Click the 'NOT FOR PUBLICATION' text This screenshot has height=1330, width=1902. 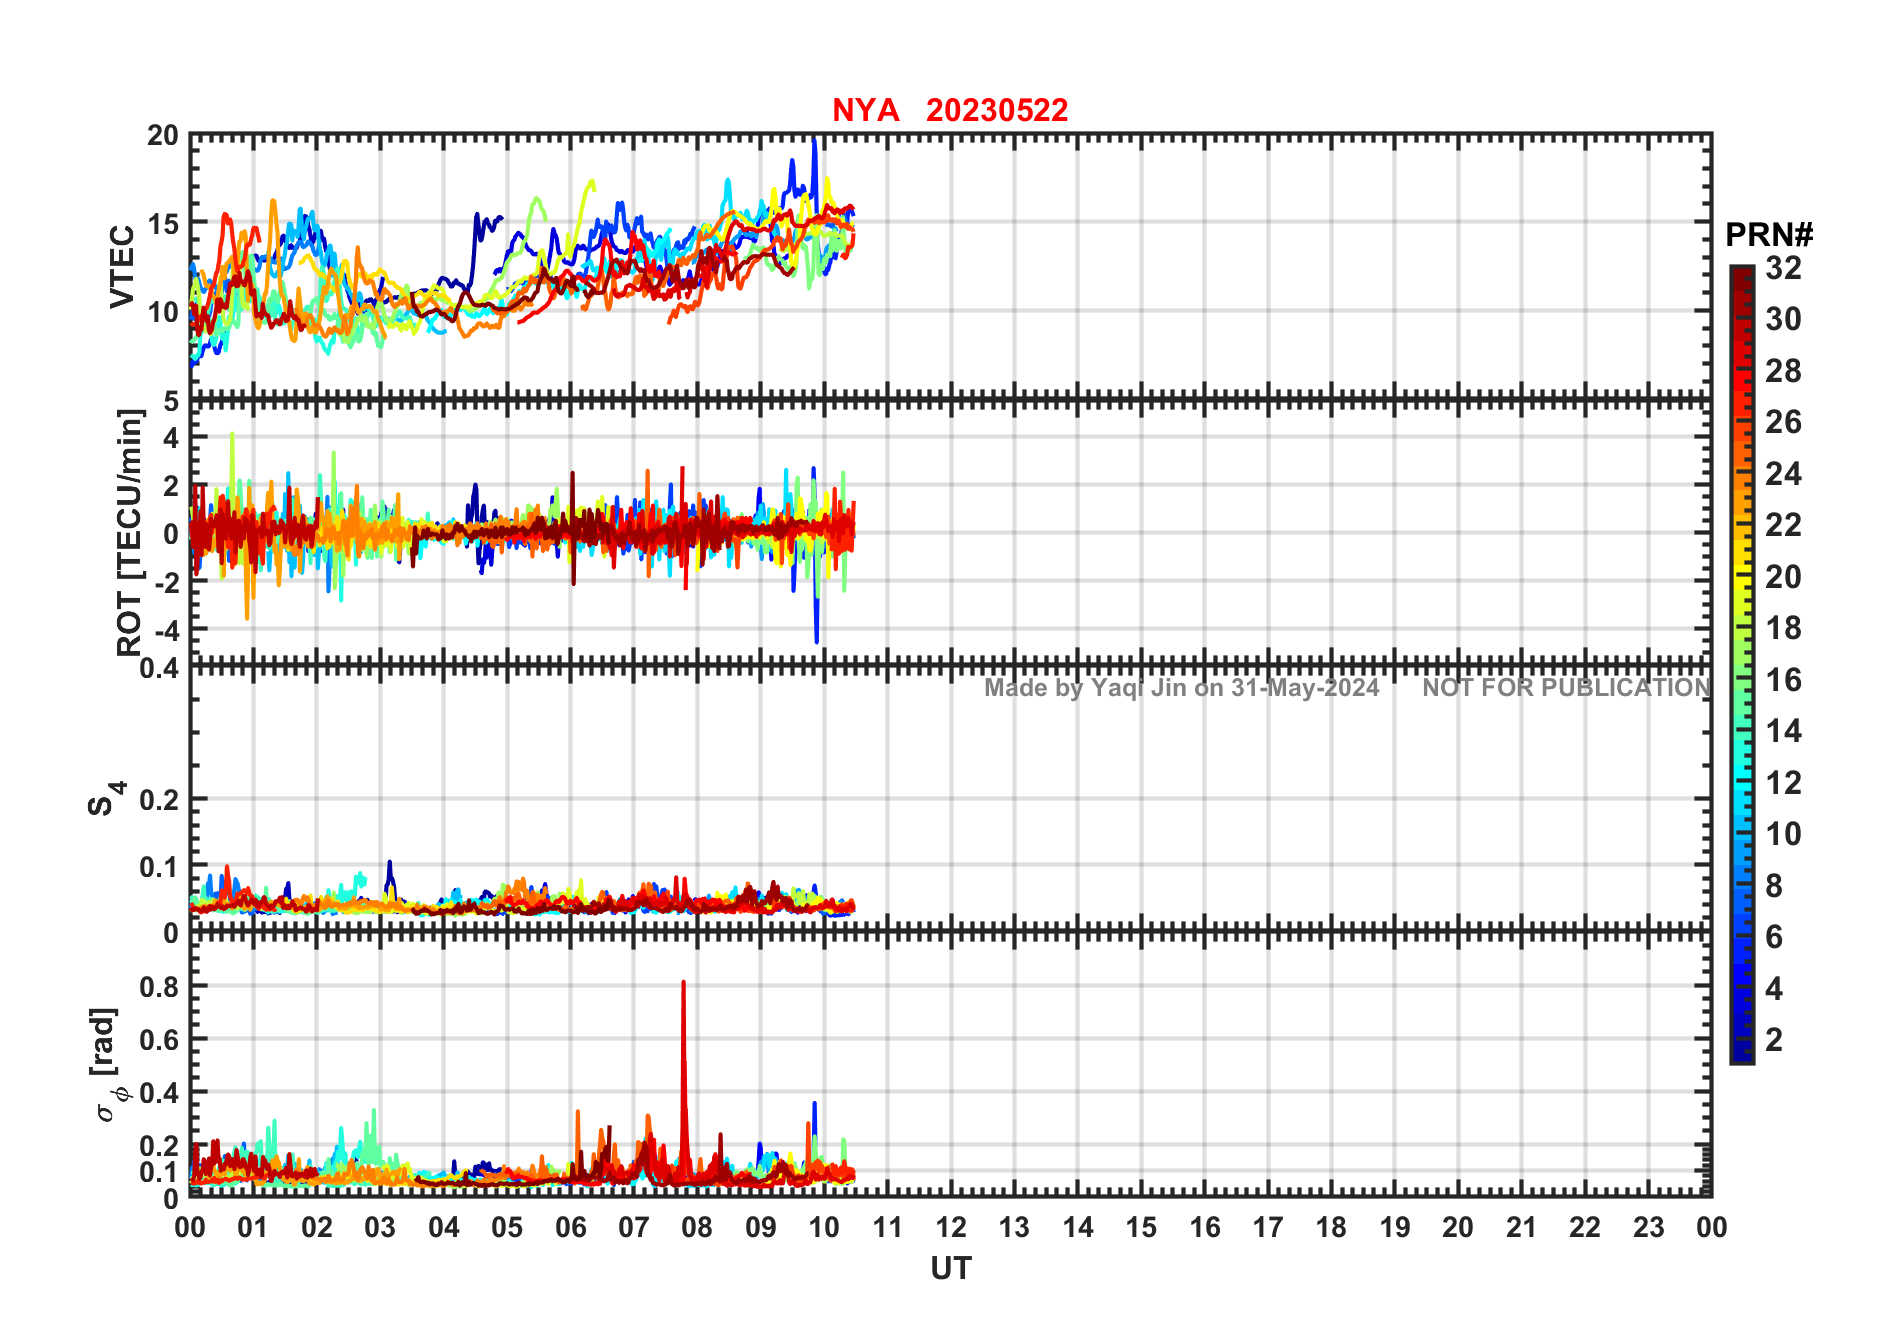[x=1566, y=688]
